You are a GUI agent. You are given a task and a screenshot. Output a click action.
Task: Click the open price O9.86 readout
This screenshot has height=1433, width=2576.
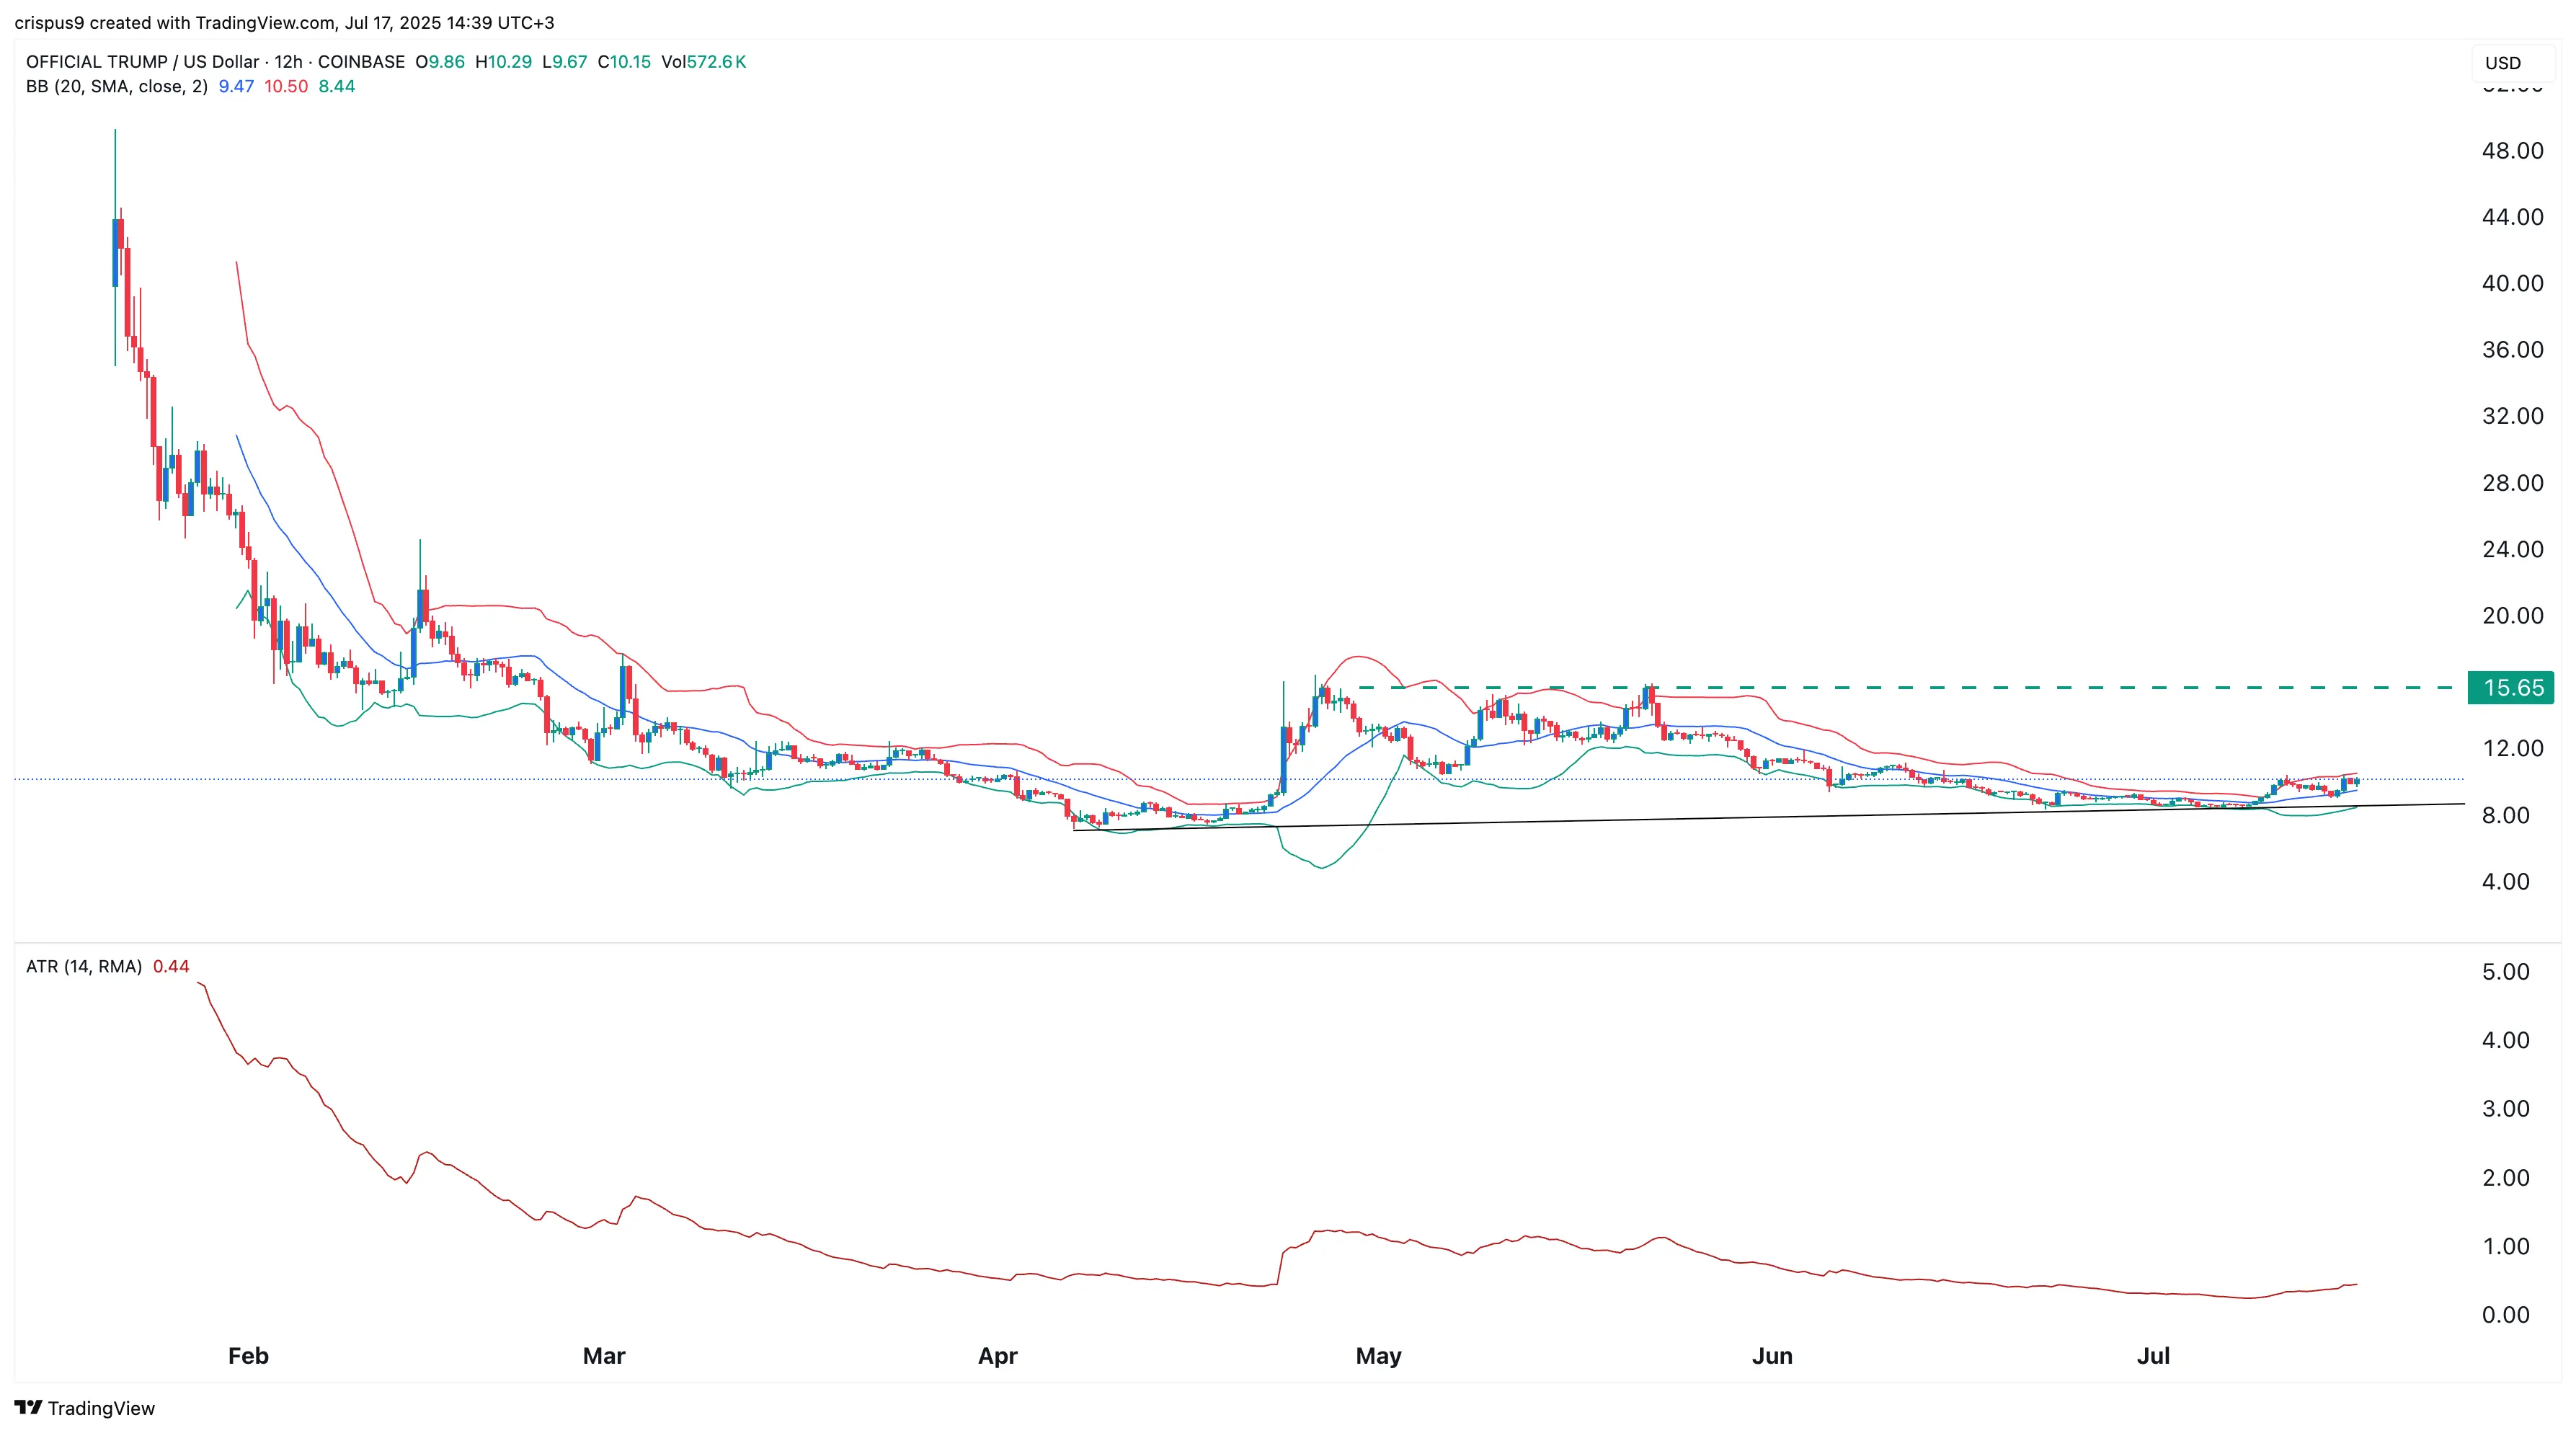(x=440, y=62)
